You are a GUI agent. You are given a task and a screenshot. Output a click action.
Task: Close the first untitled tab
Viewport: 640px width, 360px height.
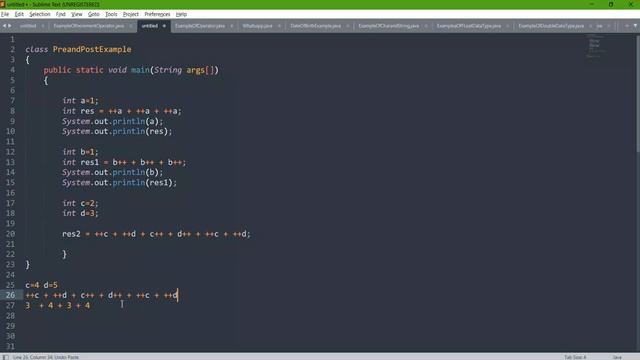click(x=42, y=26)
